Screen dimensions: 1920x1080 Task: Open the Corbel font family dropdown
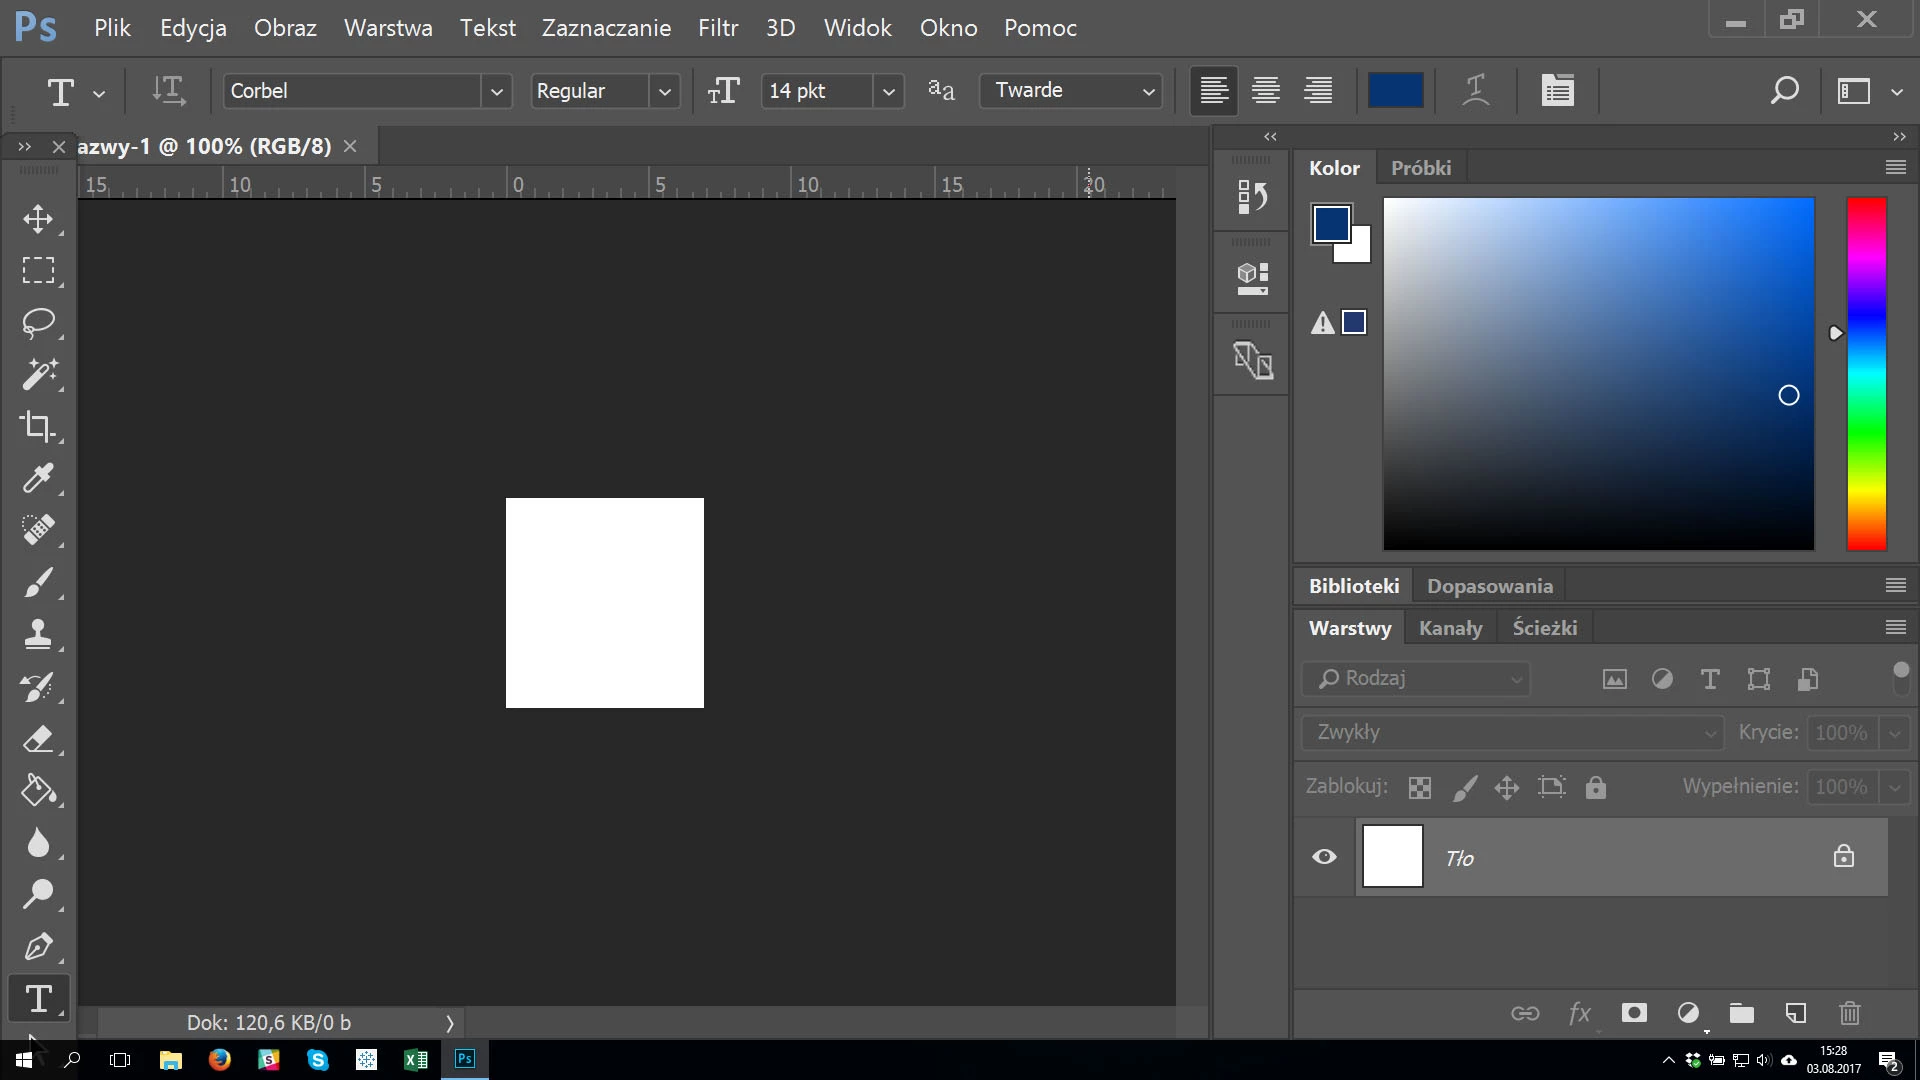(496, 91)
